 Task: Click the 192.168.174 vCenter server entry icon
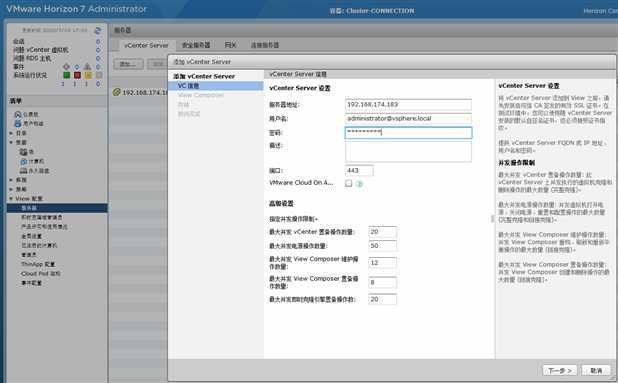116,92
